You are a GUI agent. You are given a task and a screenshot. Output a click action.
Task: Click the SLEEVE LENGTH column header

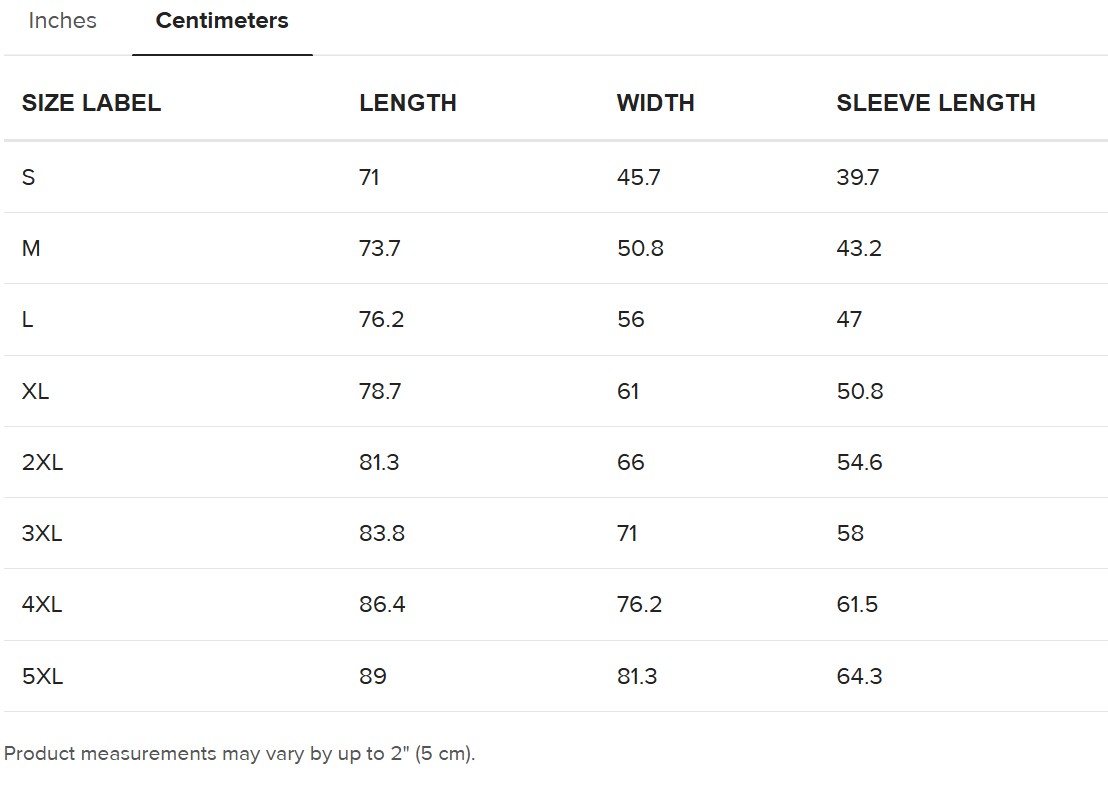coord(935,103)
